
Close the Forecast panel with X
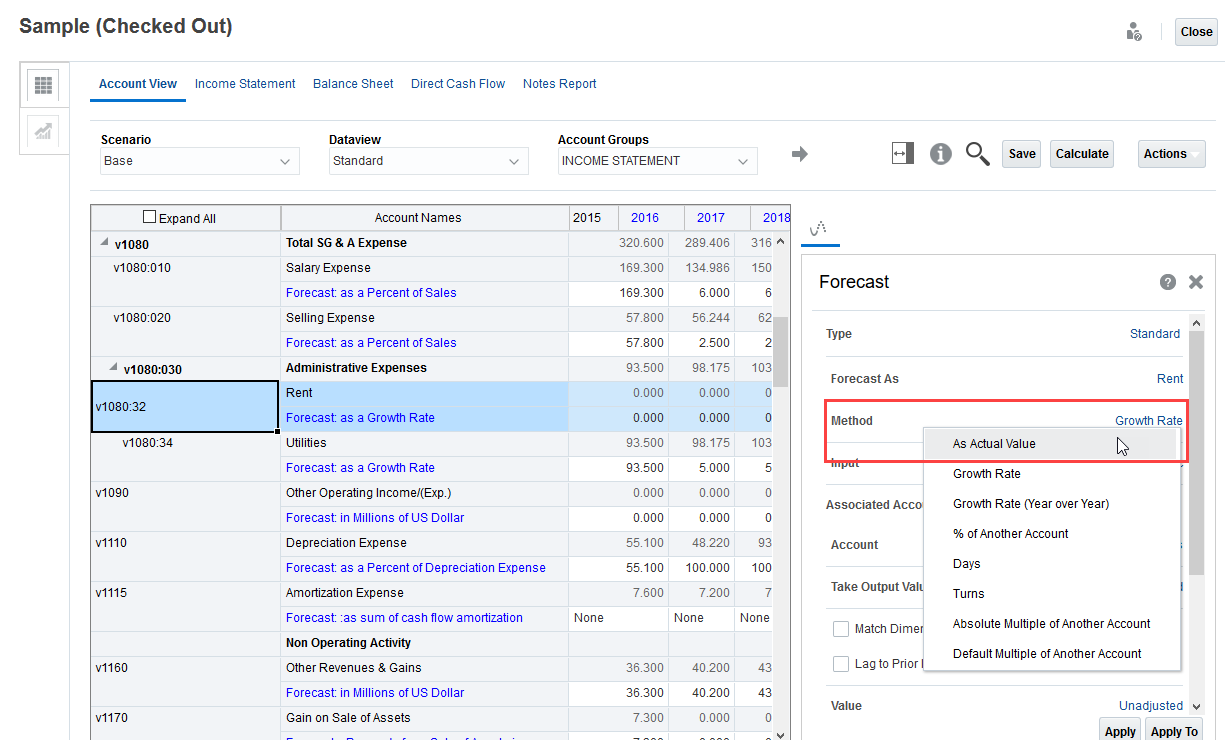coord(1195,282)
